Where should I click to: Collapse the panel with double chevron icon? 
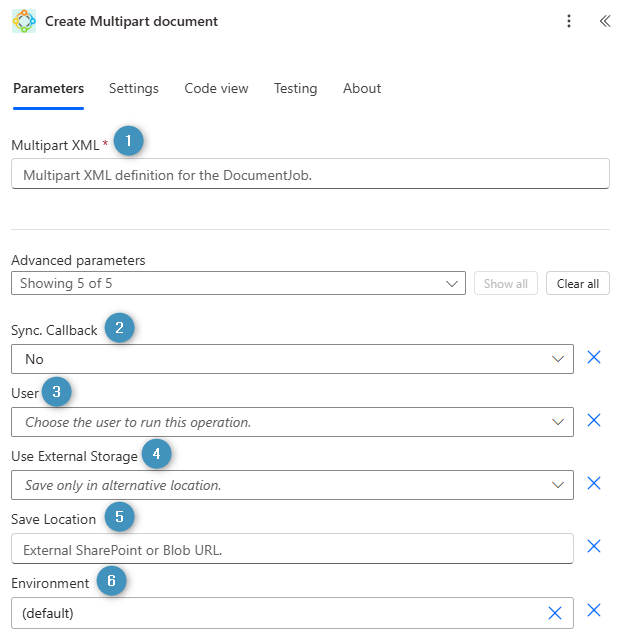click(604, 21)
